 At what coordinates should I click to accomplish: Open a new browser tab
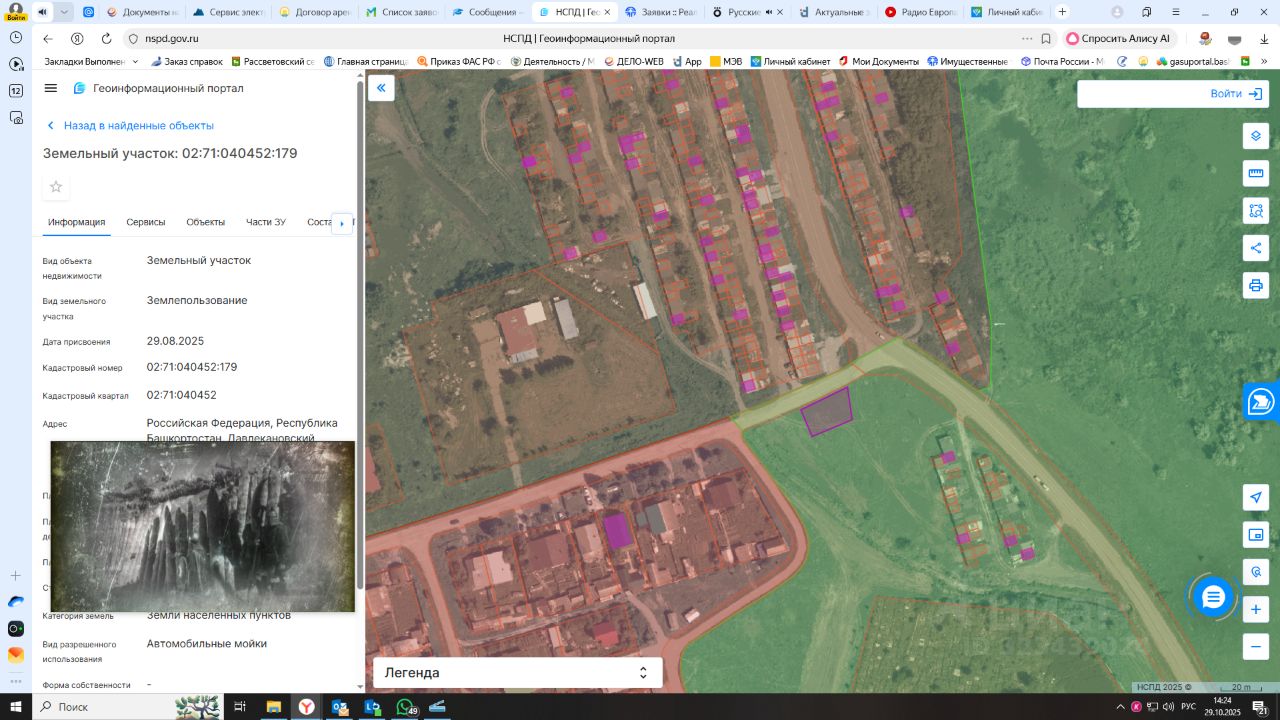pyautogui.click(x=1062, y=12)
